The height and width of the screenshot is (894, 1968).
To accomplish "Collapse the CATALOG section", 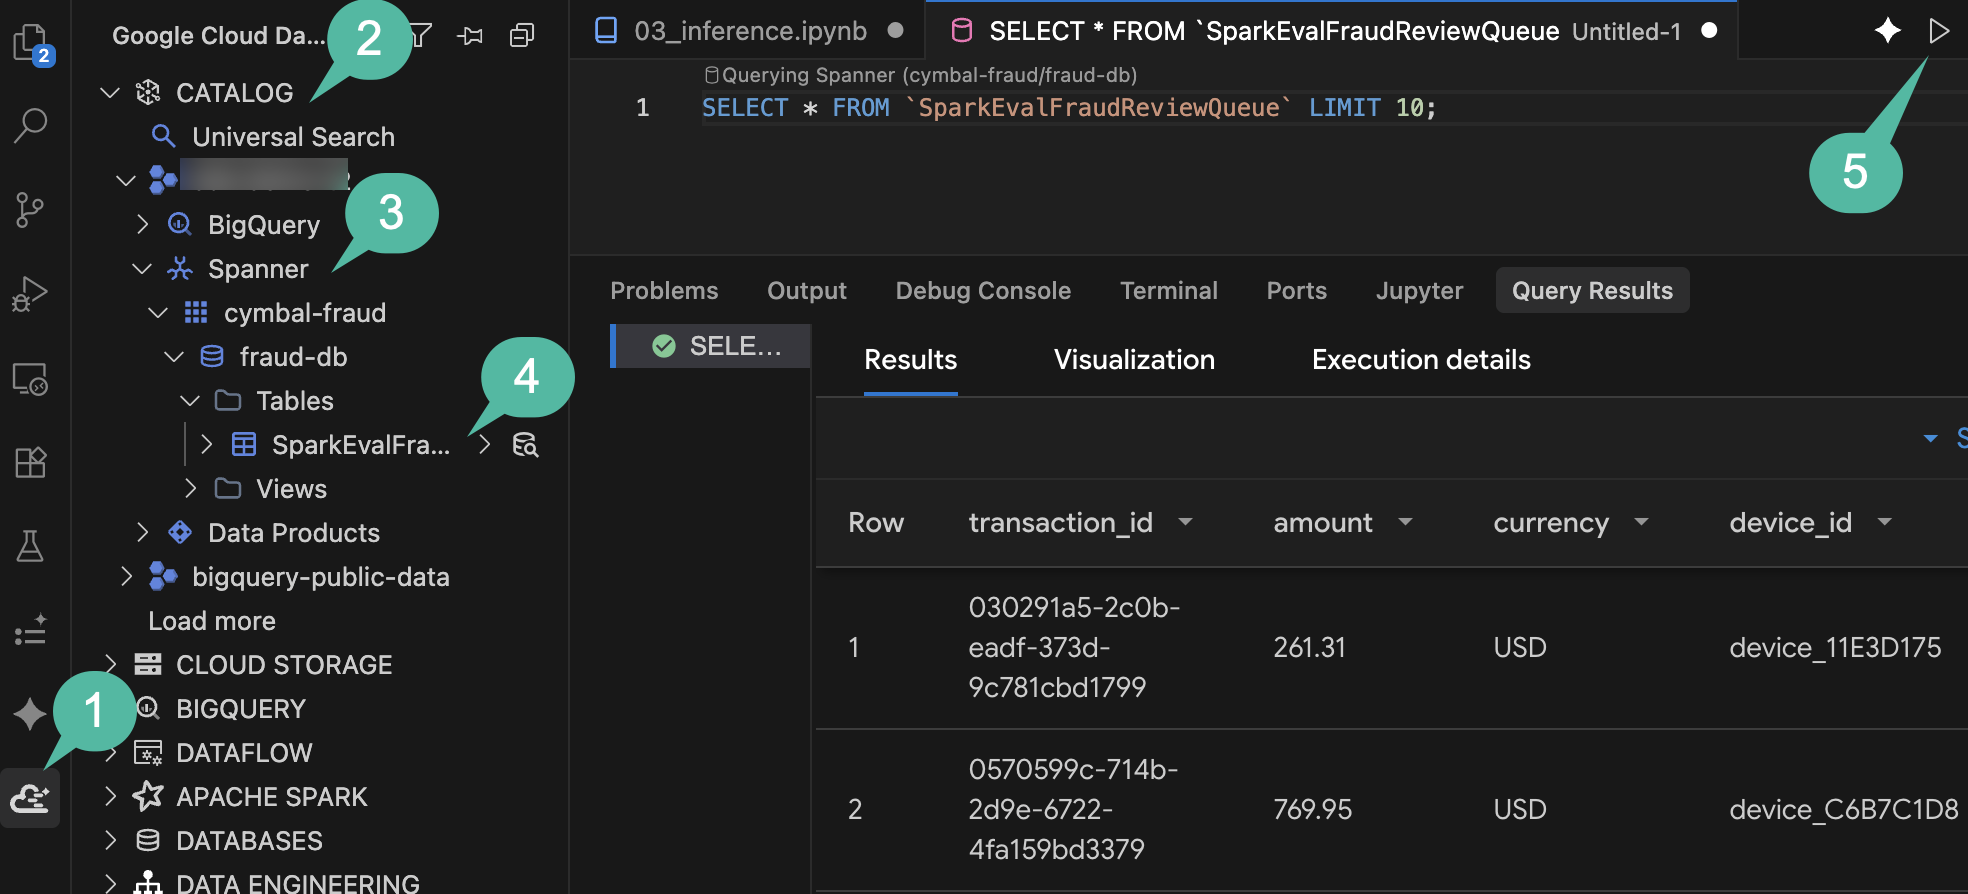I will pyautogui.click(x=110, y=93).
